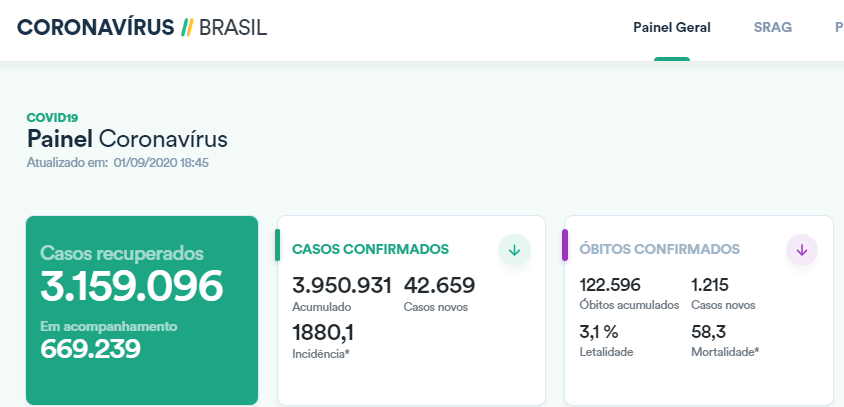Image resolution: width=844 pixels, height=407 pixels.
Task: Click the Incidência value 1880,1
Action: pos(322,332)
